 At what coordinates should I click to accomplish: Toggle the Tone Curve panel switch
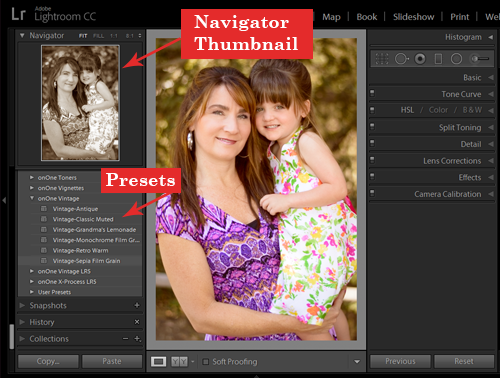click(x=372, y=93)
